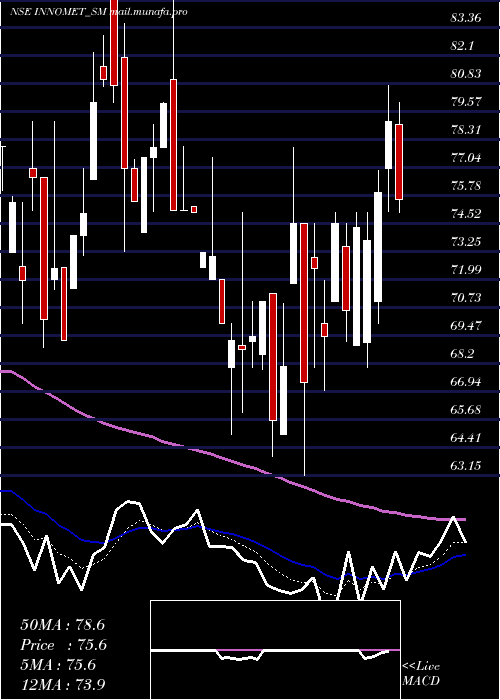Click the 71.99 price axis label

pyautogui.click(x=466, y=270)
